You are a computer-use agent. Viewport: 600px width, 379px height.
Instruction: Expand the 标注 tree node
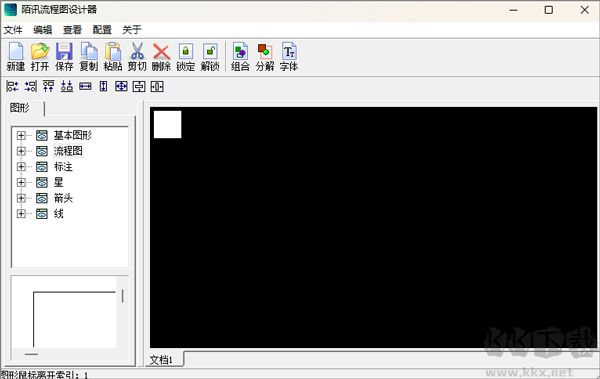[x=21, y=167]
